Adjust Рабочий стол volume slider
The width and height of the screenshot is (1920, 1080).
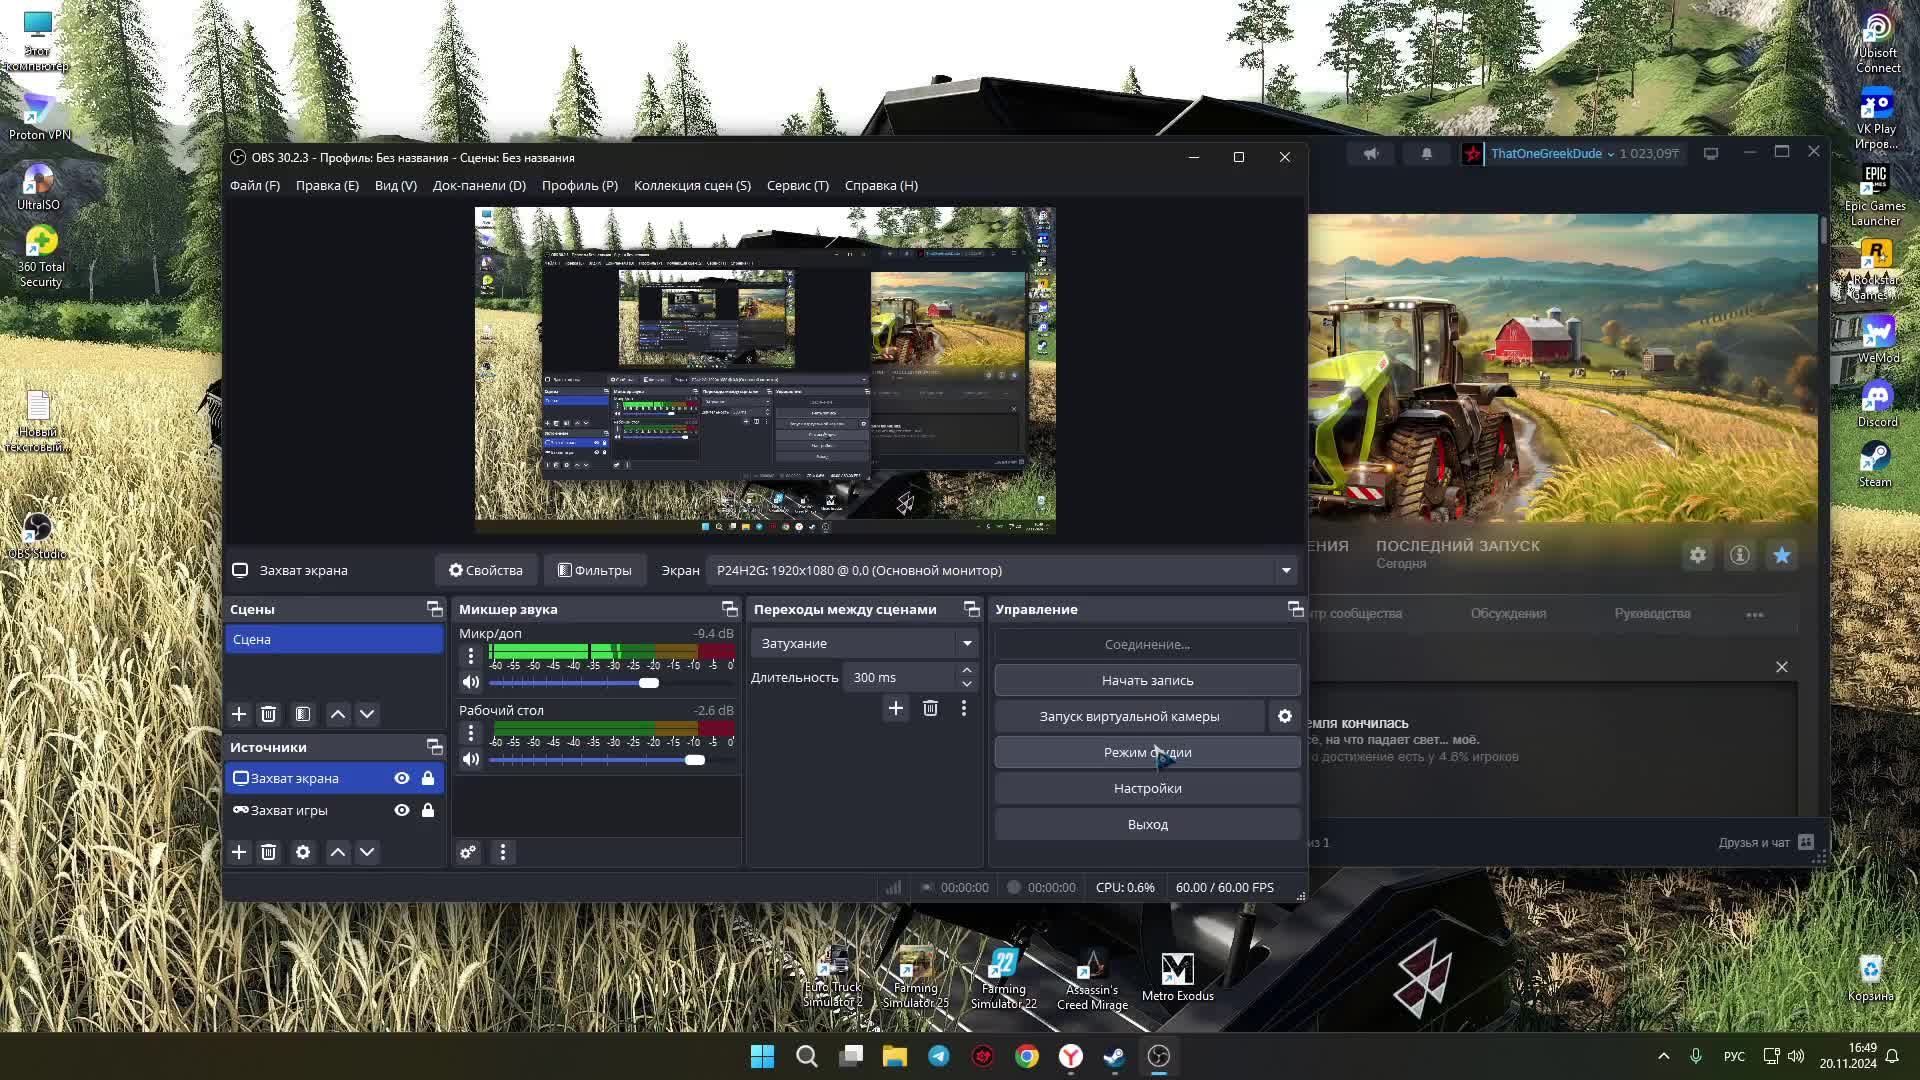[x=695, y=760]
